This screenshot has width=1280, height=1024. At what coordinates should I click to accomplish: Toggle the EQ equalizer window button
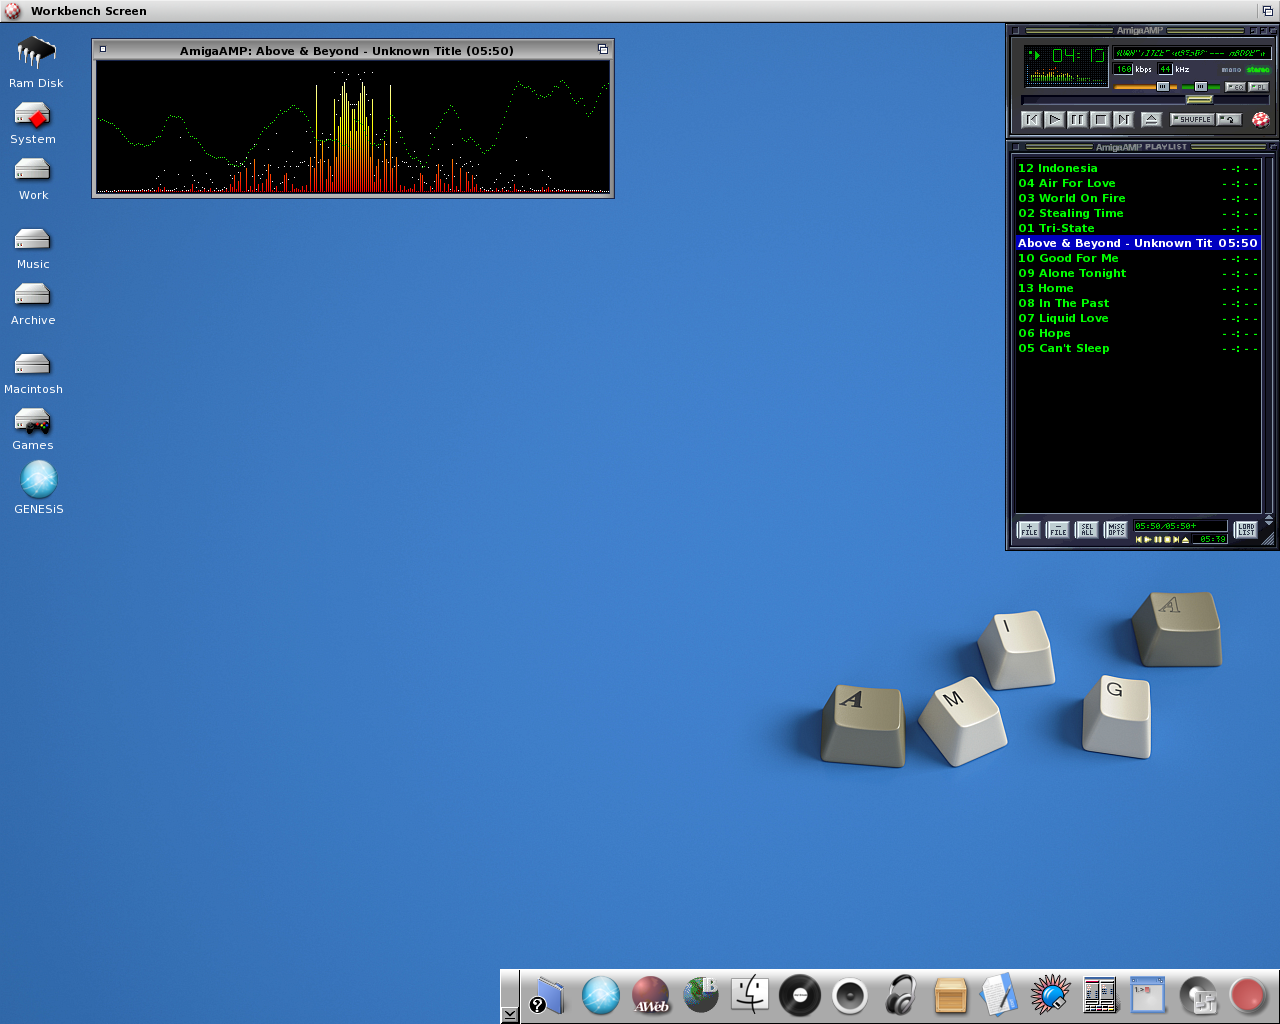tap(1235, 87)
